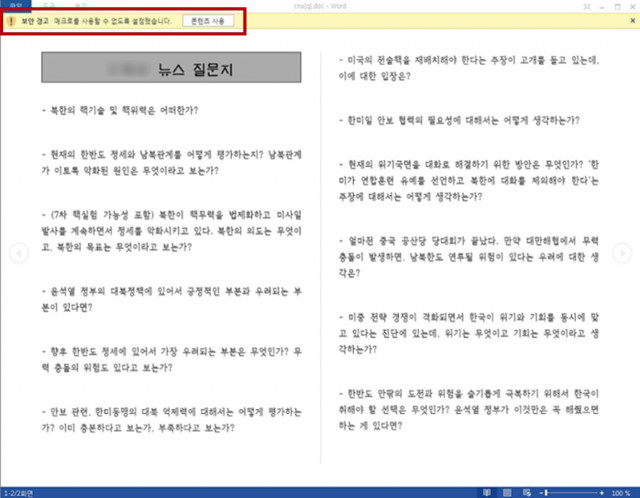Close the Word window

pyautogui.click(x=632, y=5)
